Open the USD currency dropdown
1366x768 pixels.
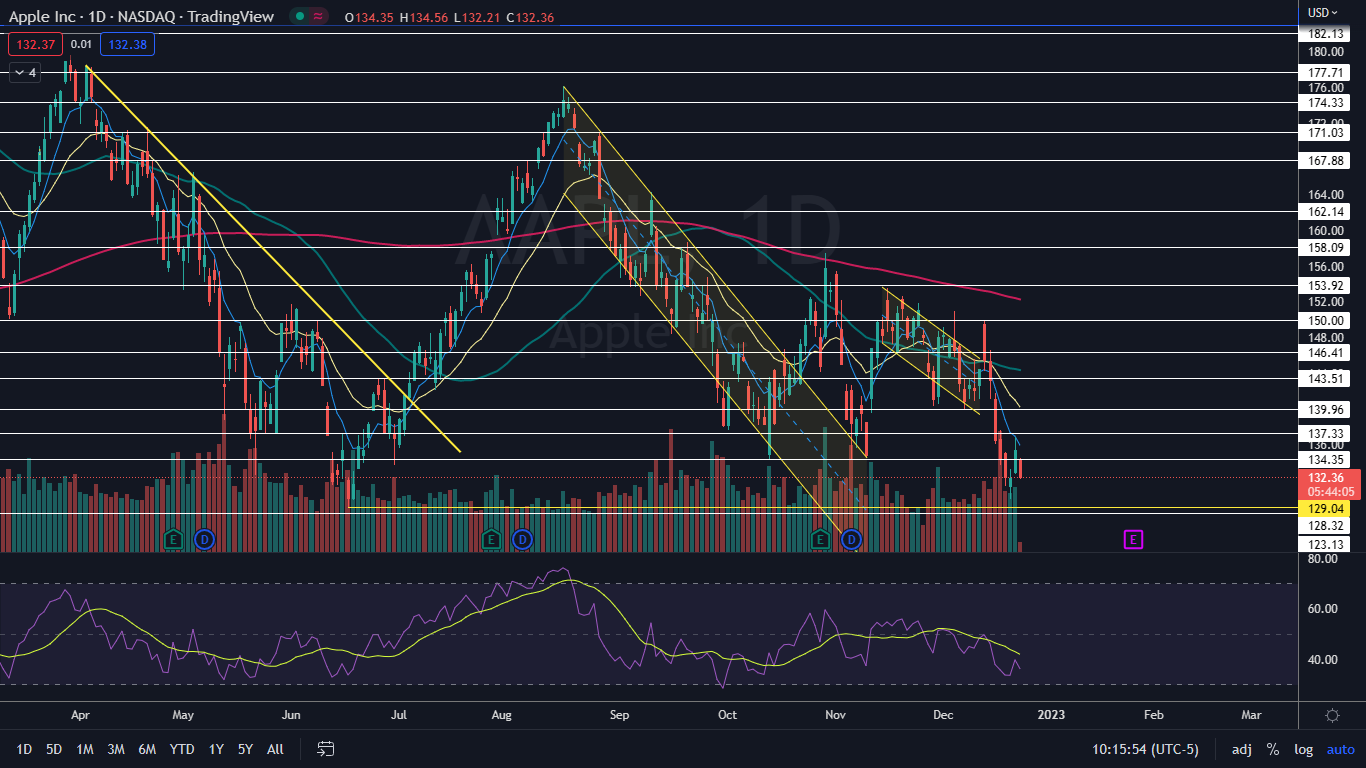1323,12
